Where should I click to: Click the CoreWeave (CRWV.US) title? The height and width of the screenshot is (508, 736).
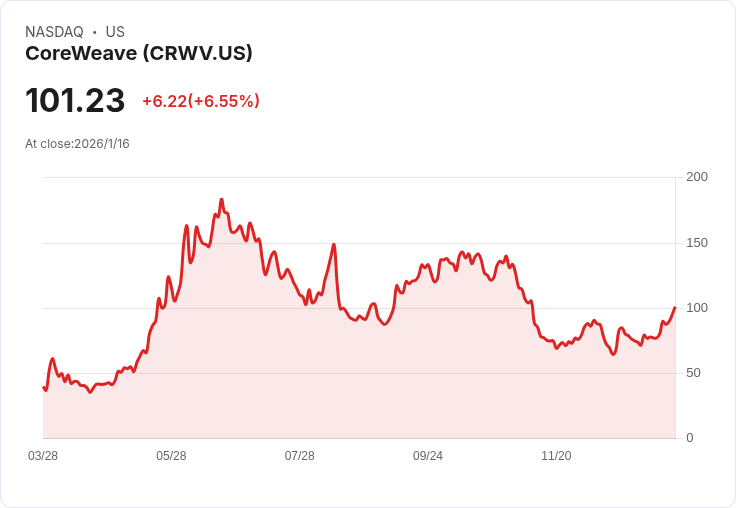pyautogui.click(x=139, y=54)
